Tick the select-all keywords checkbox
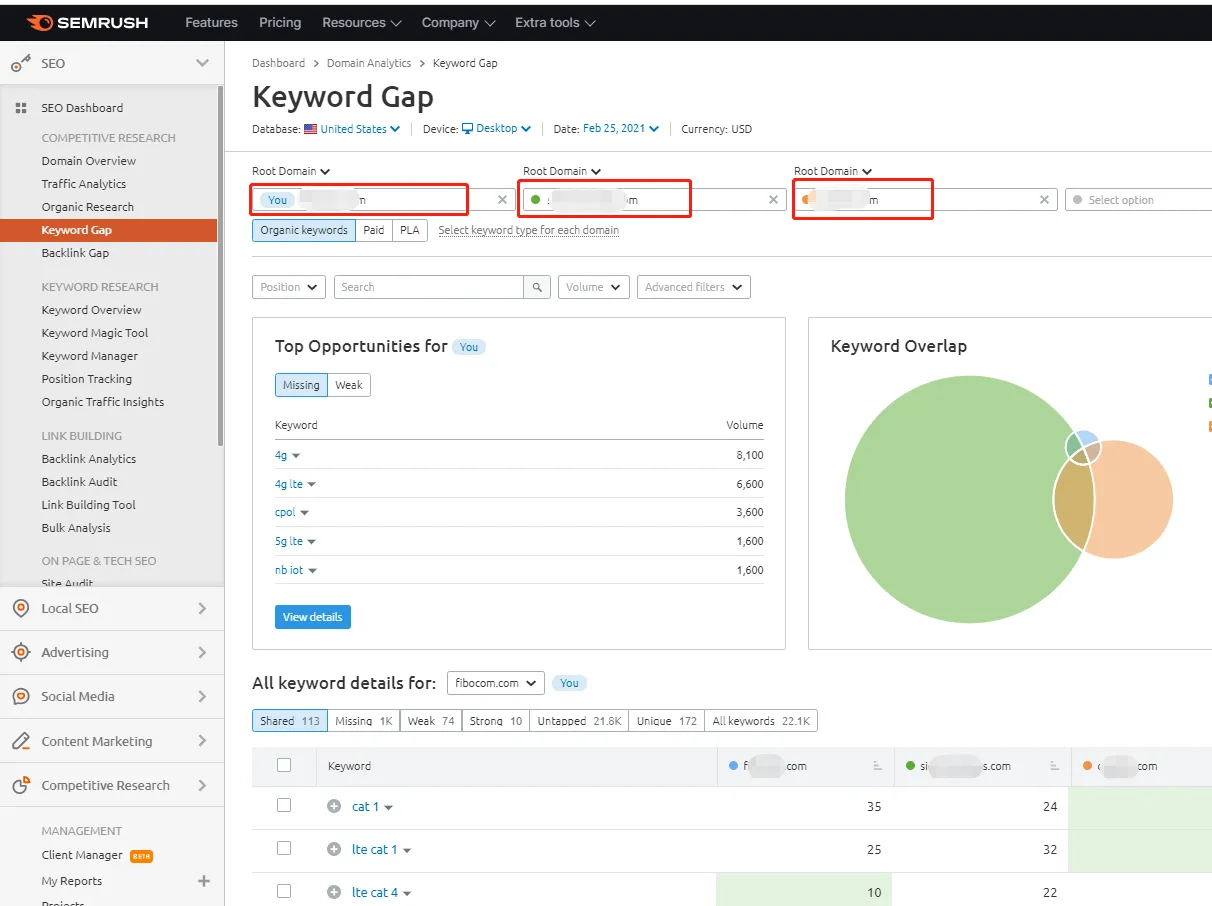Screen dimensions: 1212x906 [284, 765]
